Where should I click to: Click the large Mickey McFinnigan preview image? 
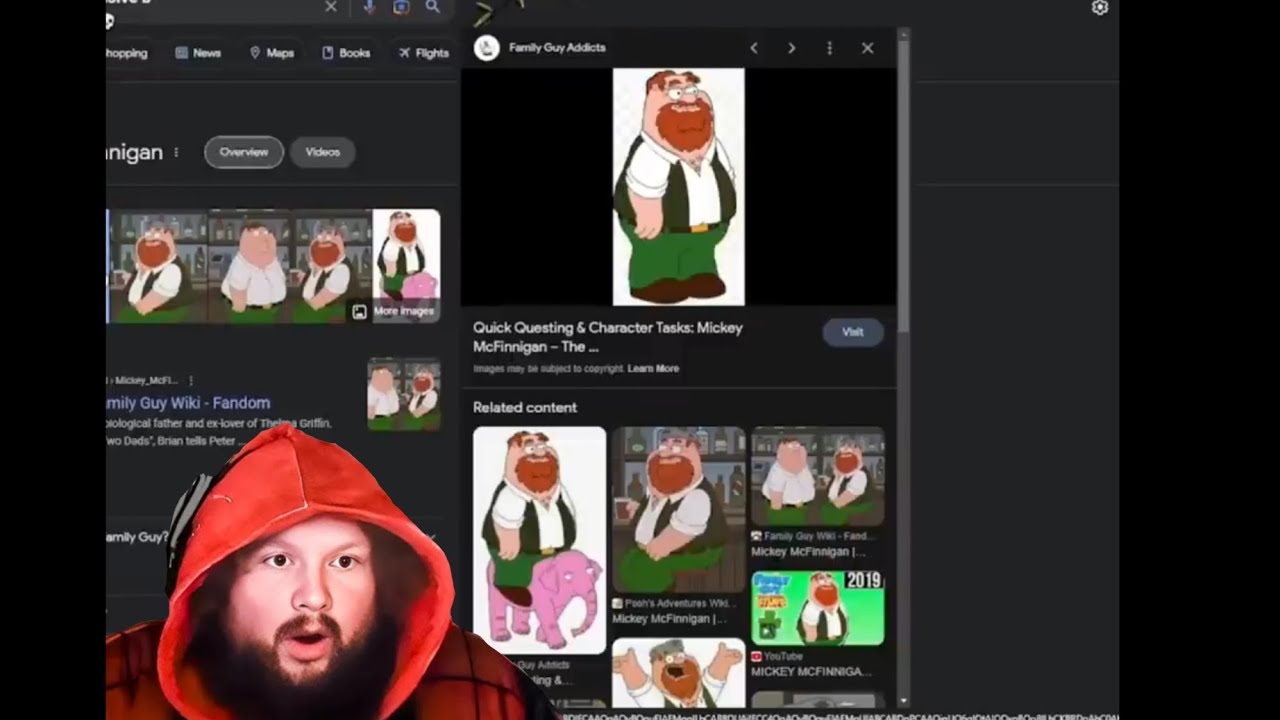tap(678, 186)
